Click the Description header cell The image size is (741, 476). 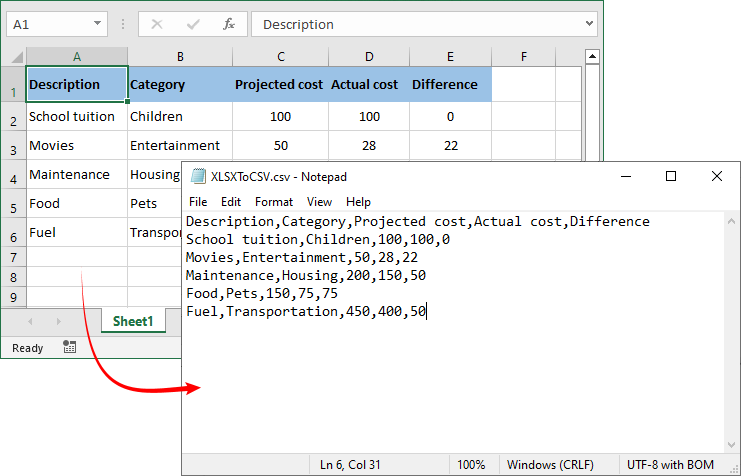pyautogui.click(x=77, y=84)
